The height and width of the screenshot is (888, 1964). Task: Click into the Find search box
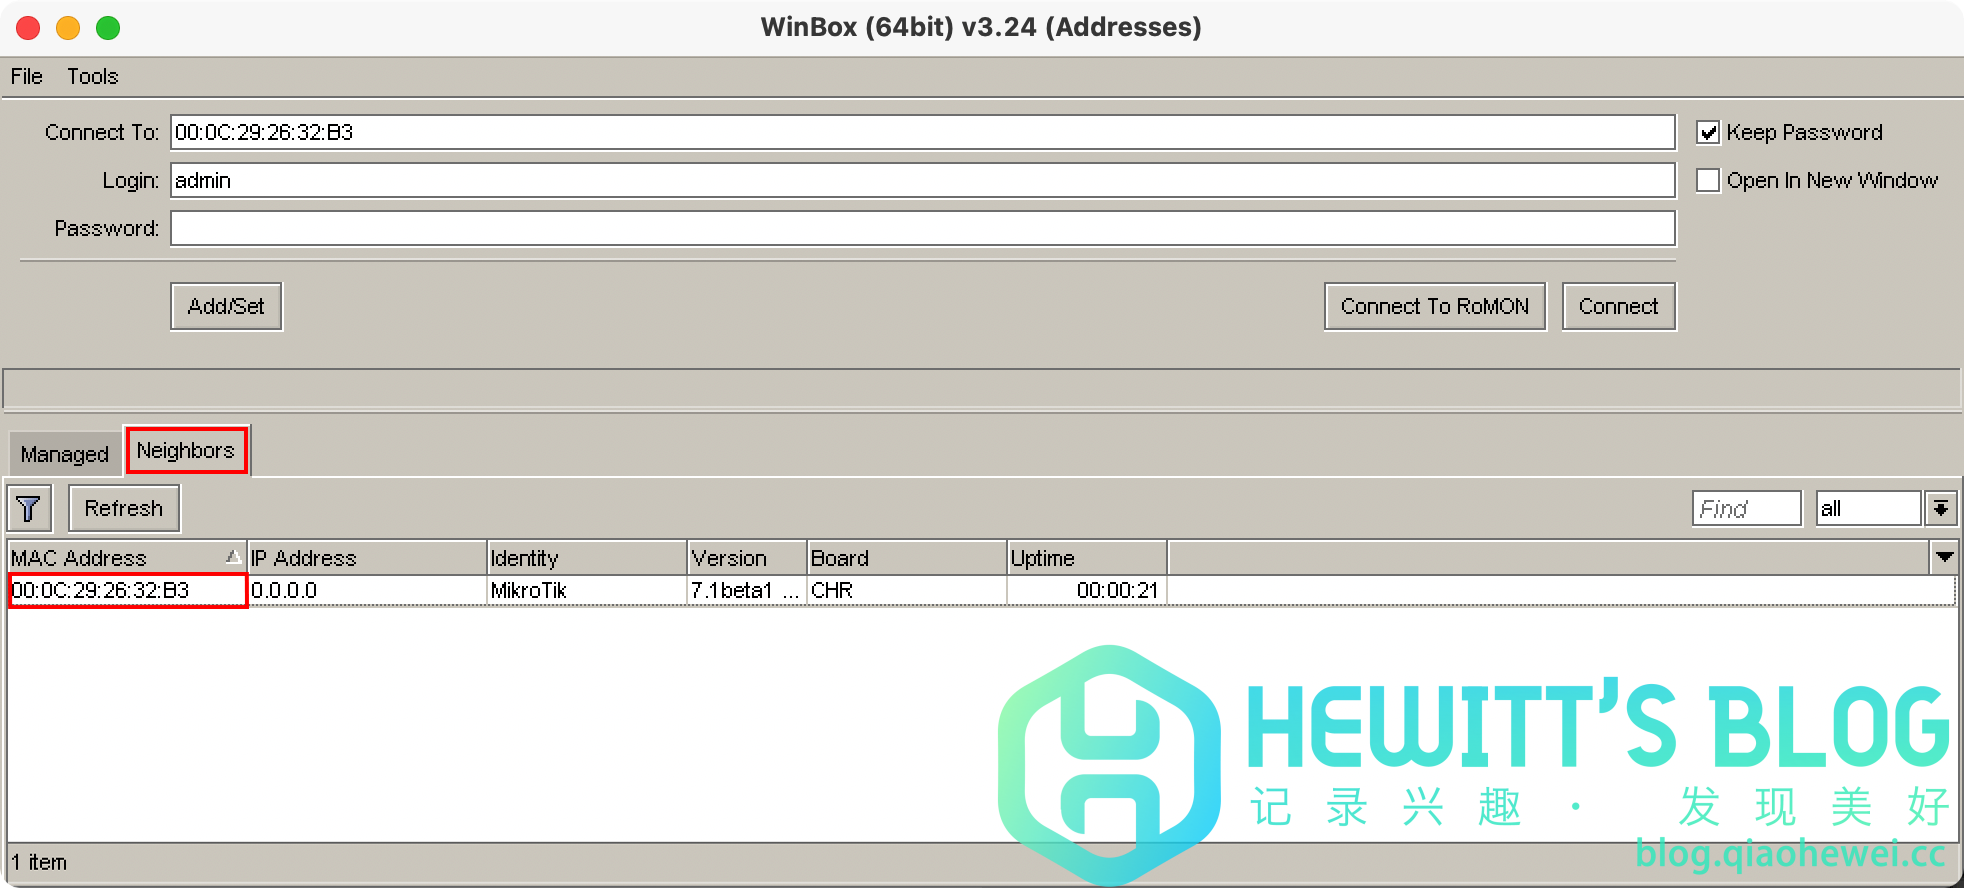(1747, 509)
